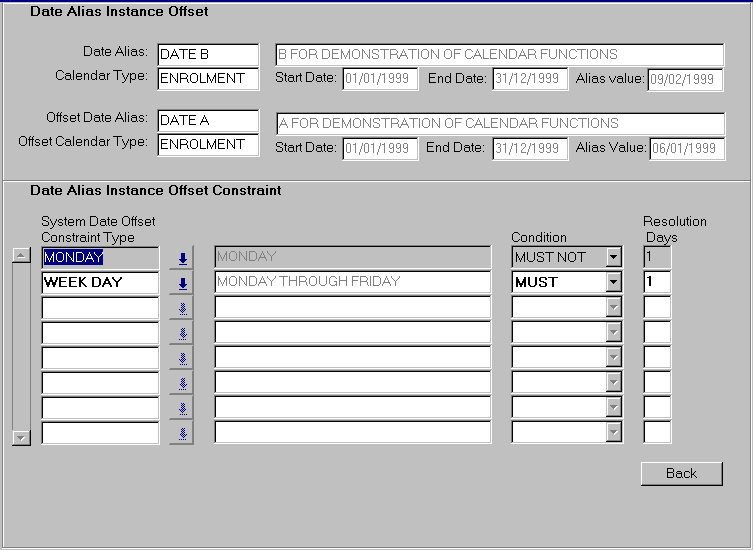Expand the empty Condition dropdown in third row

coord(613,308)
